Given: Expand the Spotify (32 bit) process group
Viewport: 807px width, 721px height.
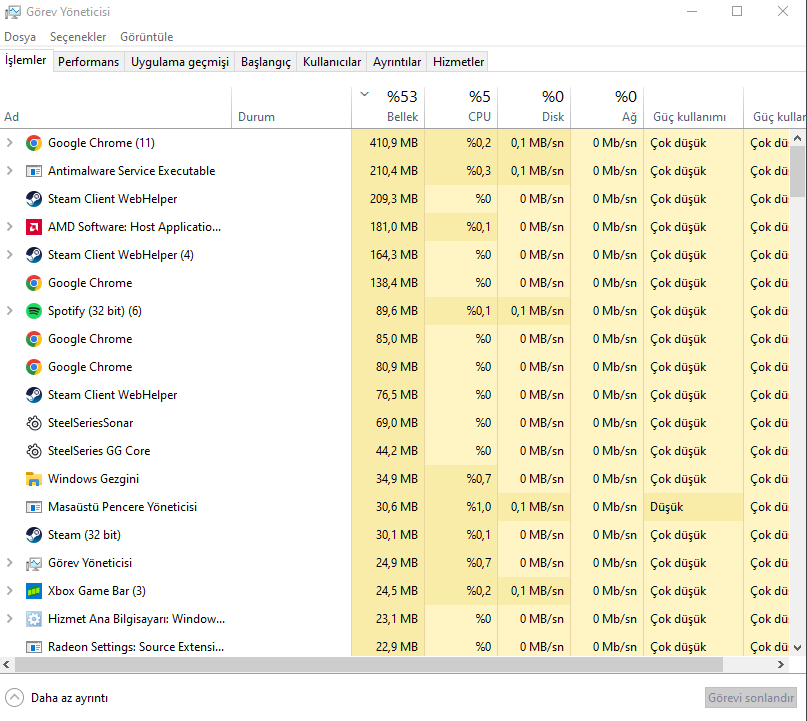Looking at the screenshot, I should (10, 311).
